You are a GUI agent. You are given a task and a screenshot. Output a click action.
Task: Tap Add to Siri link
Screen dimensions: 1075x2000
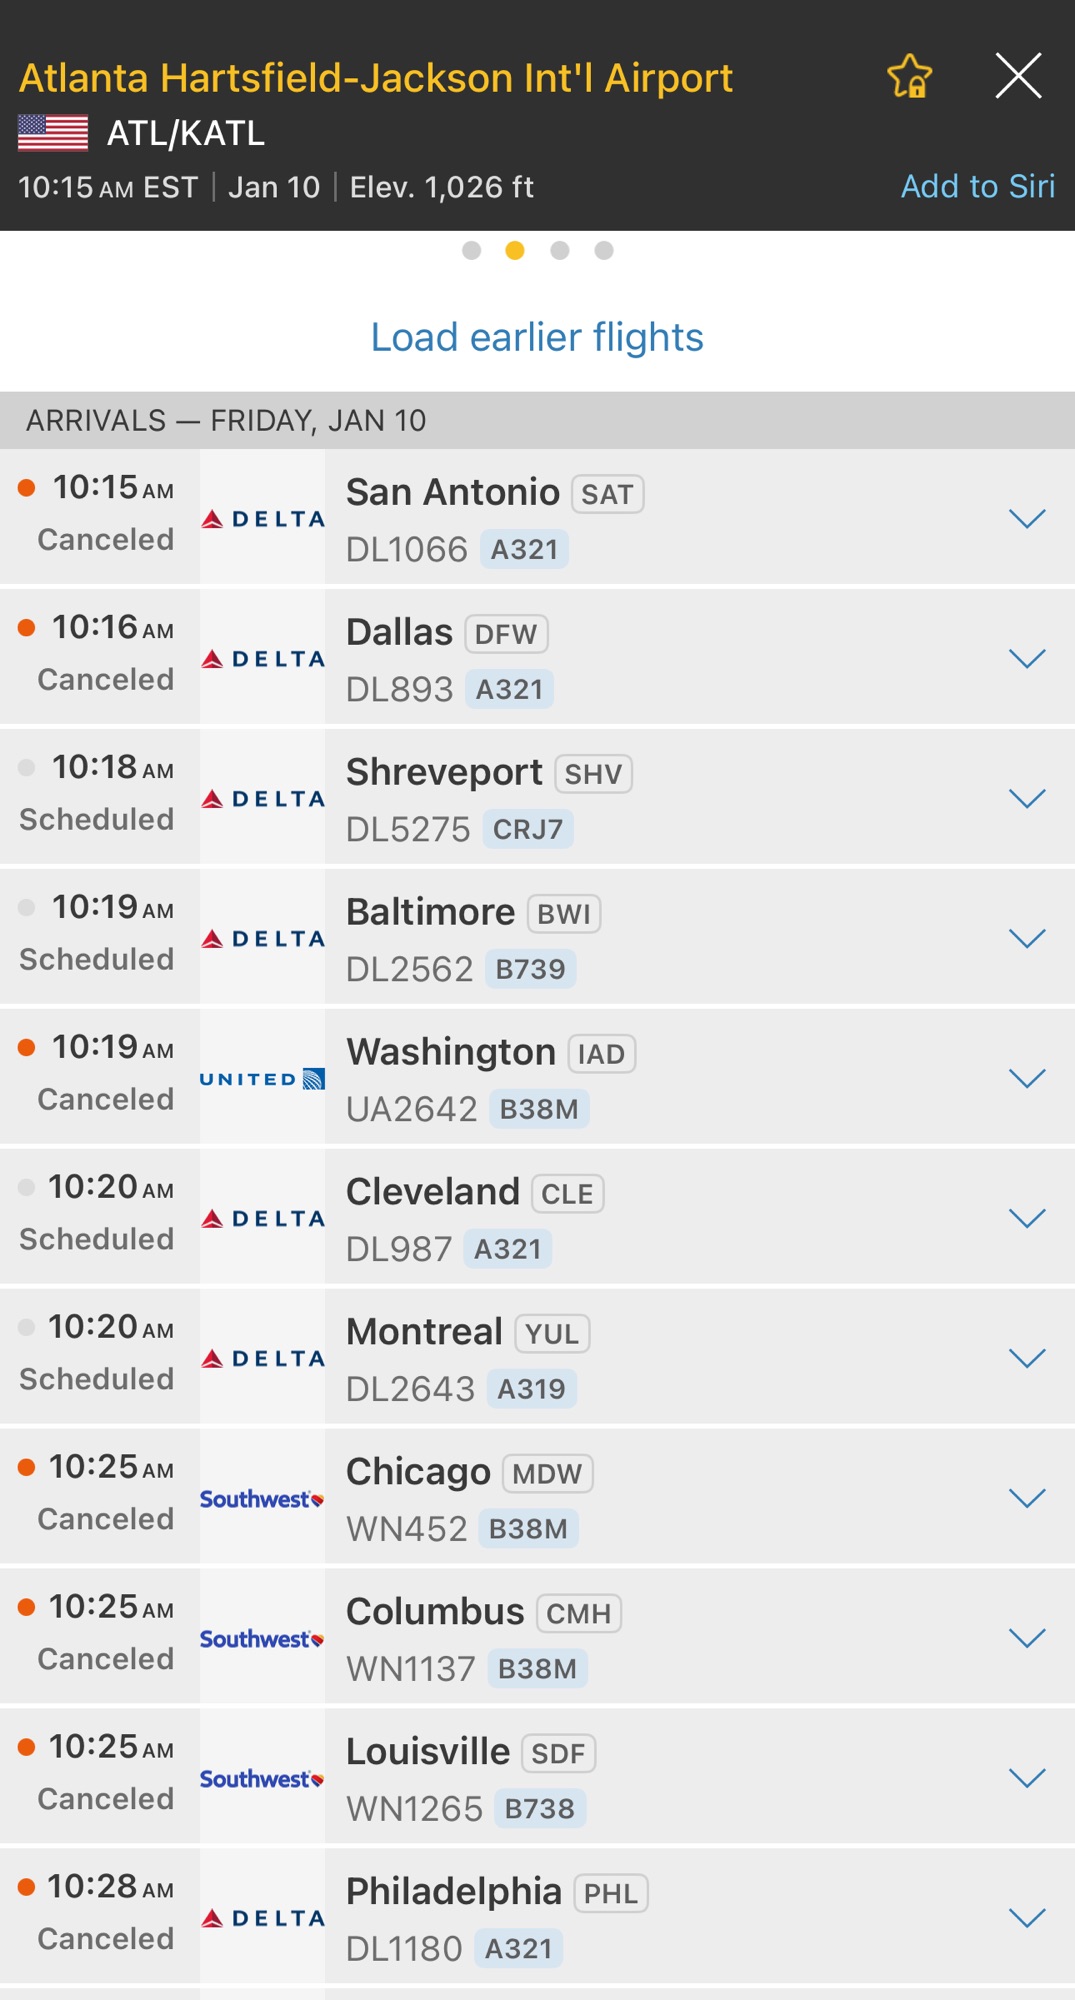pyautogui.click(x=977, y=186)
